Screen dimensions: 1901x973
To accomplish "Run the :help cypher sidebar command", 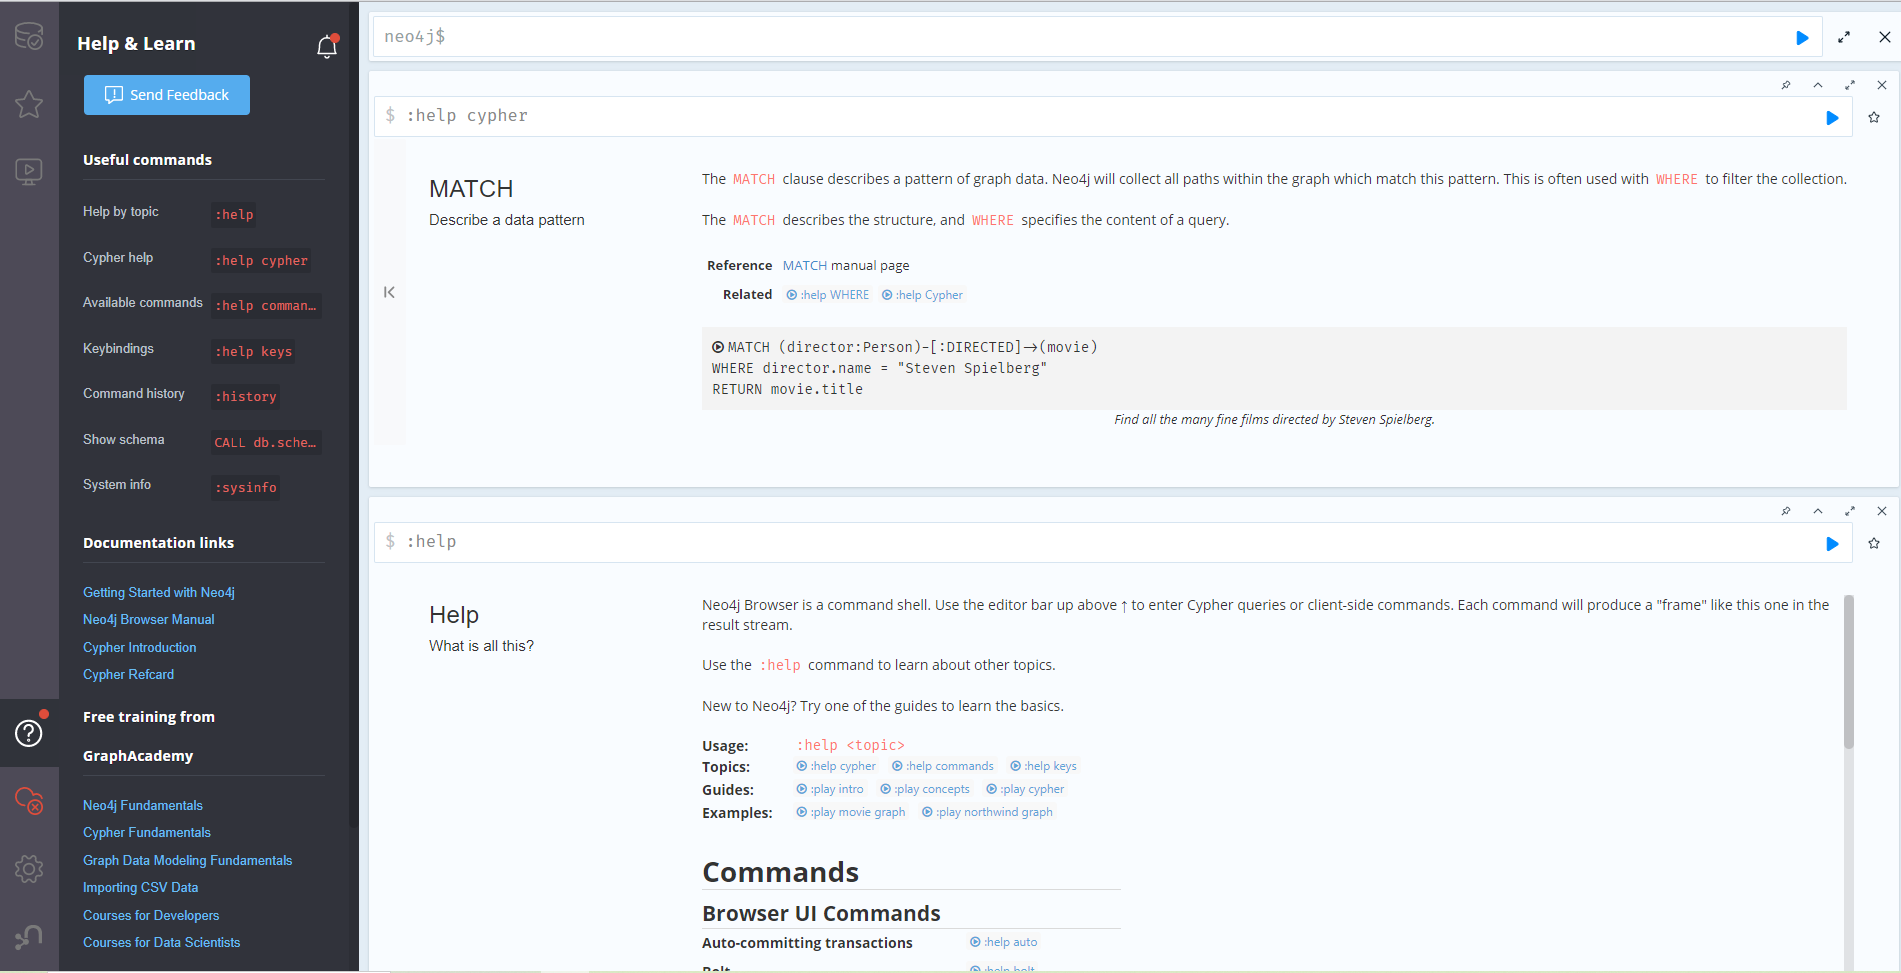I will pyautogui.click(x=261, y=260).
